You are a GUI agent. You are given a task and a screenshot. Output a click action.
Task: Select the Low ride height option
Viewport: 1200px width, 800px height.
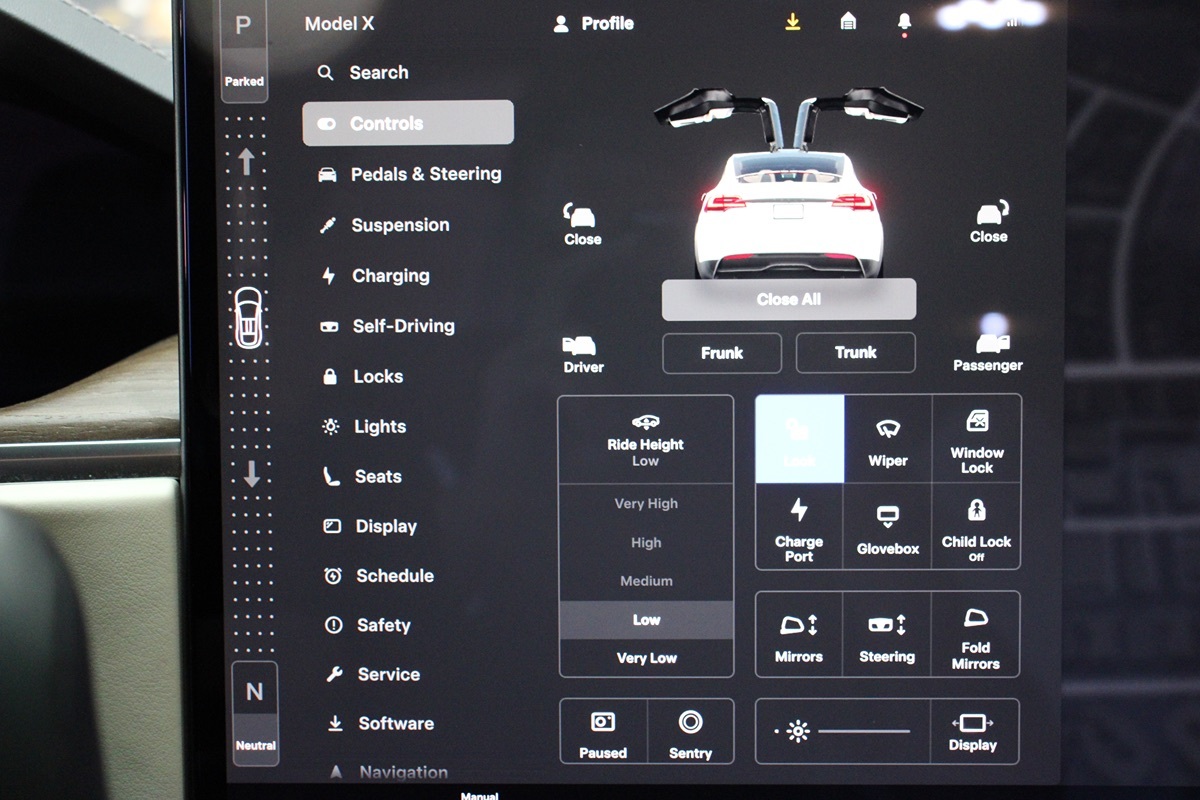[646, 620]
